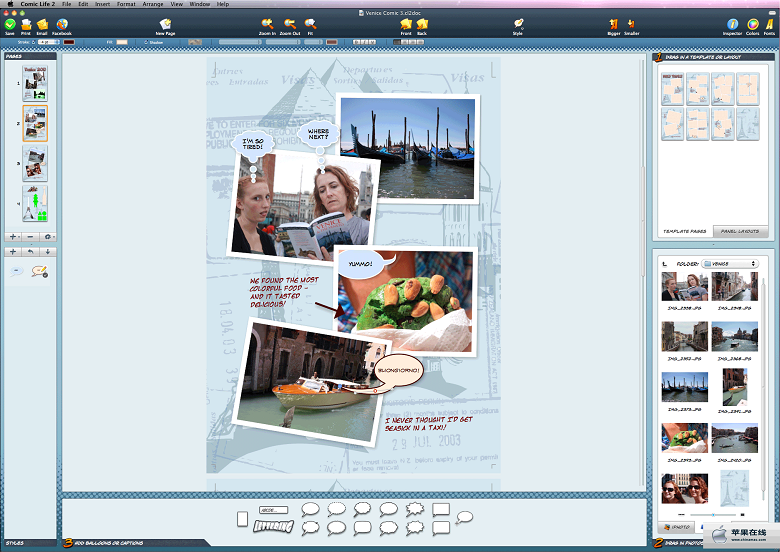
Task: Click the add page plus button
Action: tap(12, 237)
